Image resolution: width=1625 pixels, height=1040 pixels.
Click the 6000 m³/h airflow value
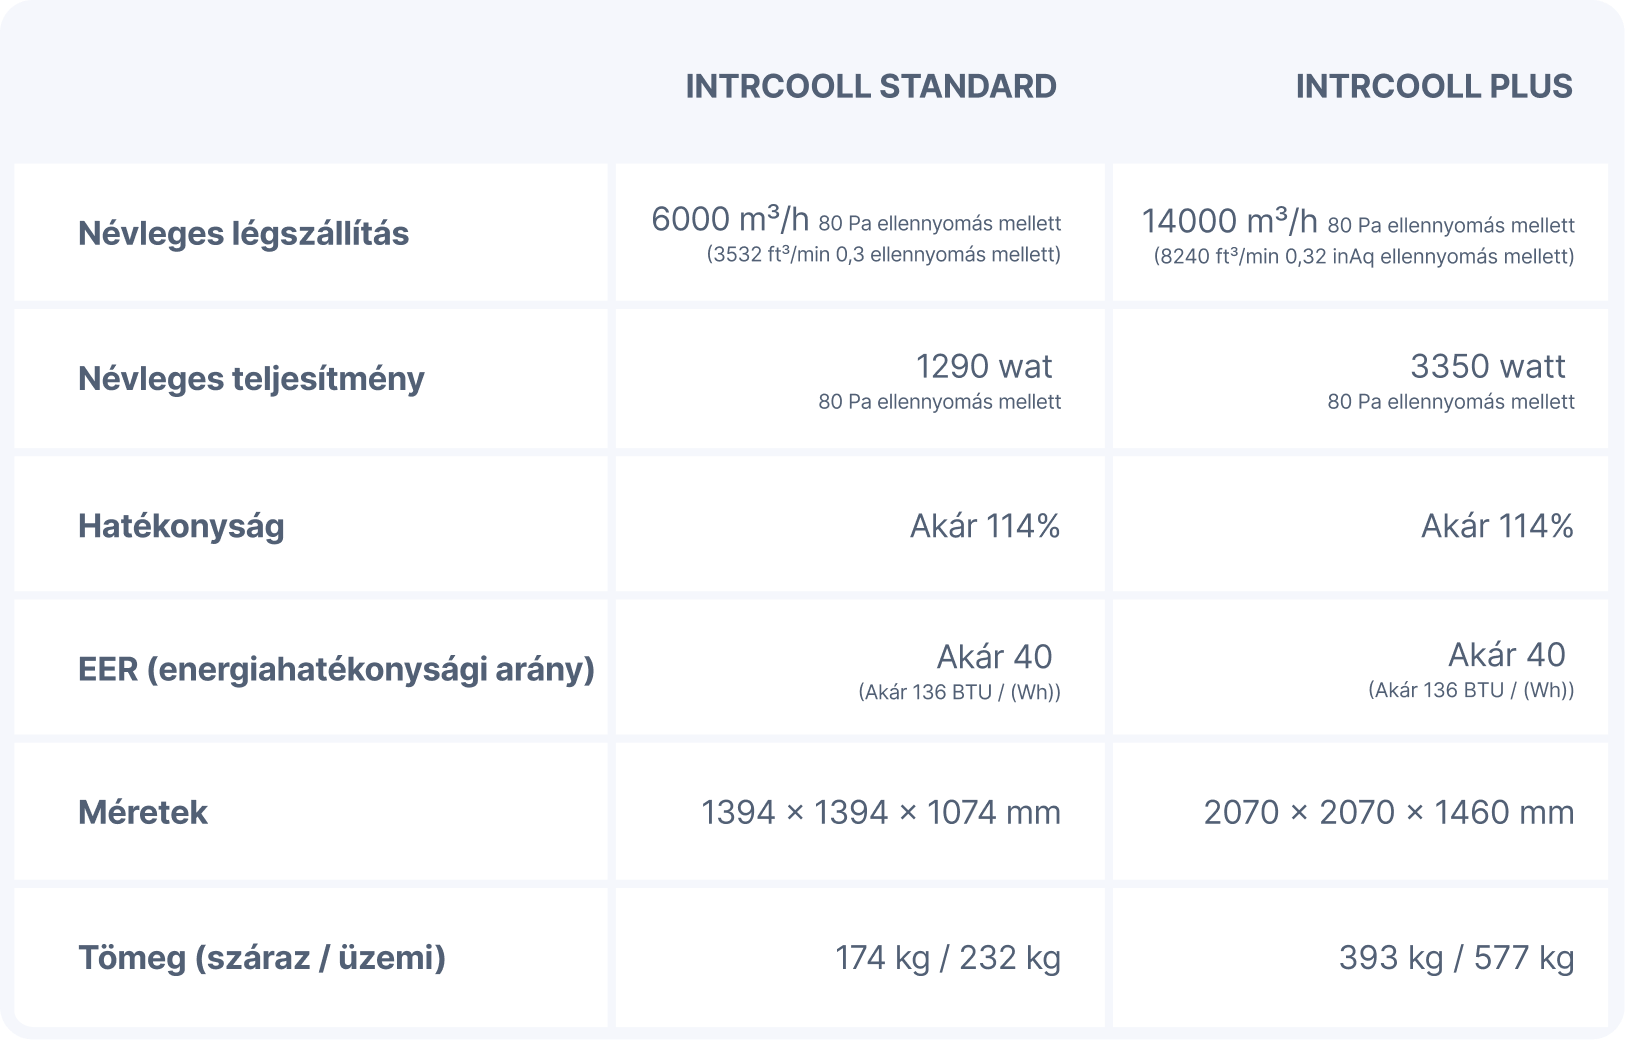coord(730,220)
